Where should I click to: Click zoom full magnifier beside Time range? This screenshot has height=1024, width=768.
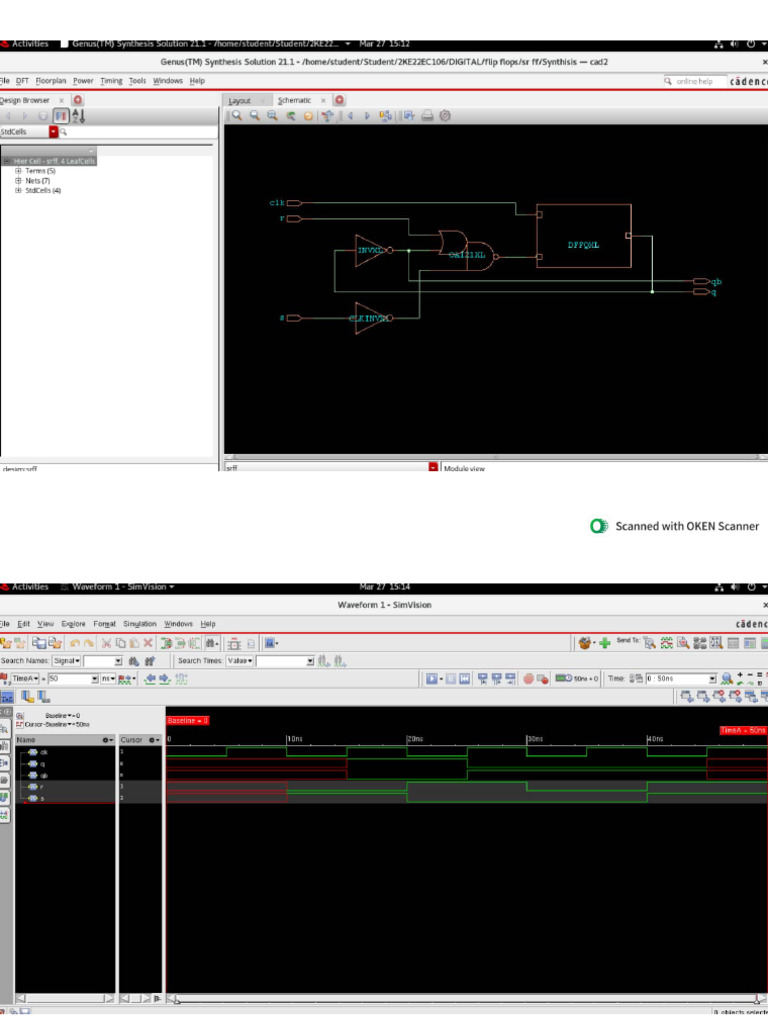coord(726,679)
